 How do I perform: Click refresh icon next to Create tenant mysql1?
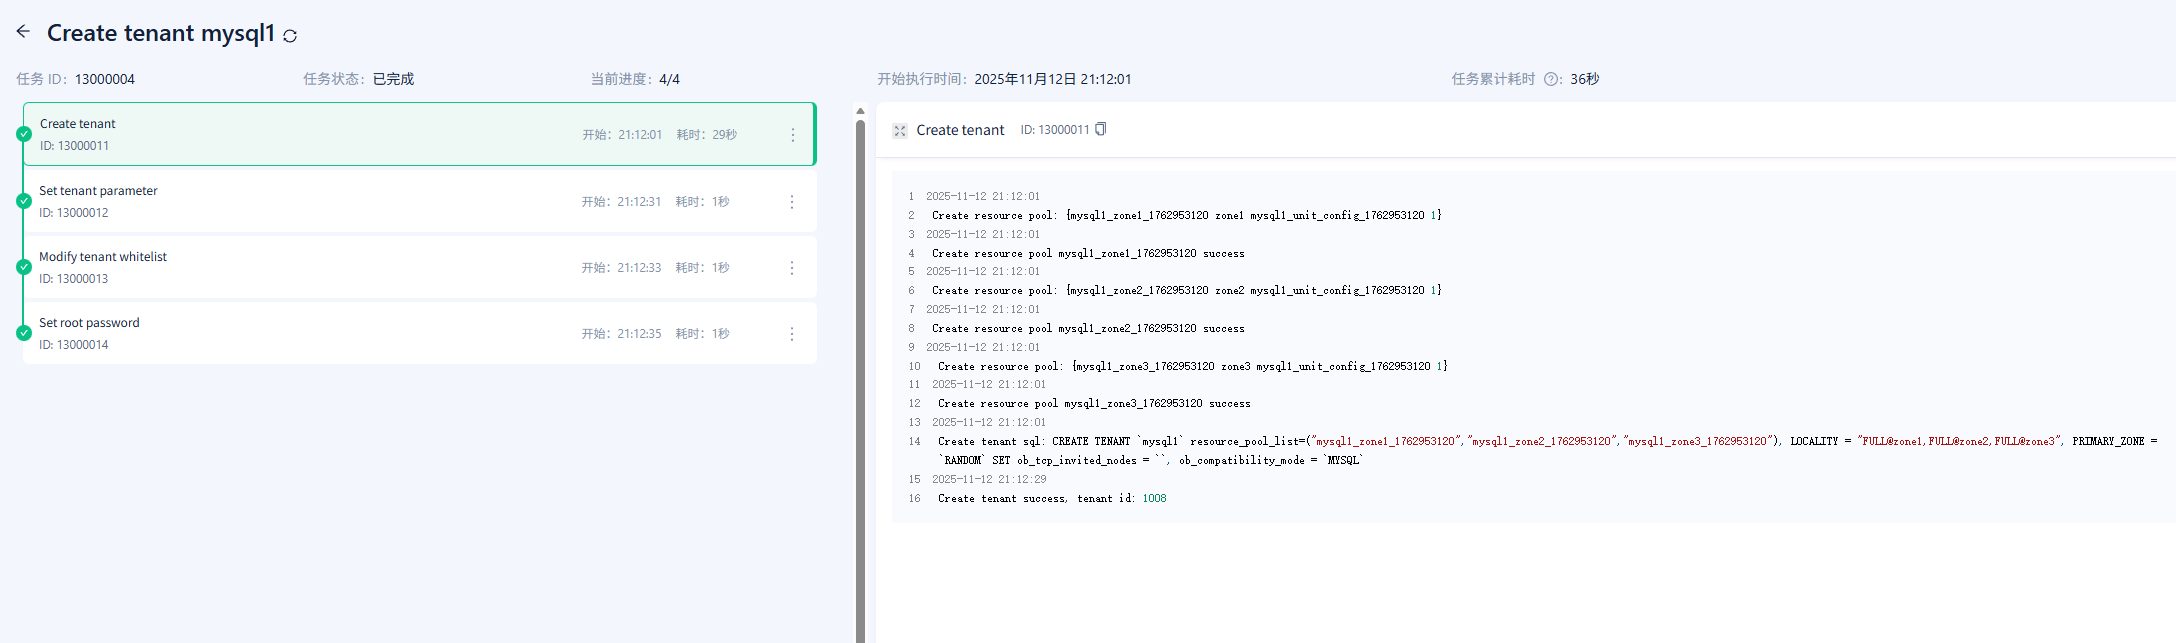pyautogui.click(x=290, y=36)
